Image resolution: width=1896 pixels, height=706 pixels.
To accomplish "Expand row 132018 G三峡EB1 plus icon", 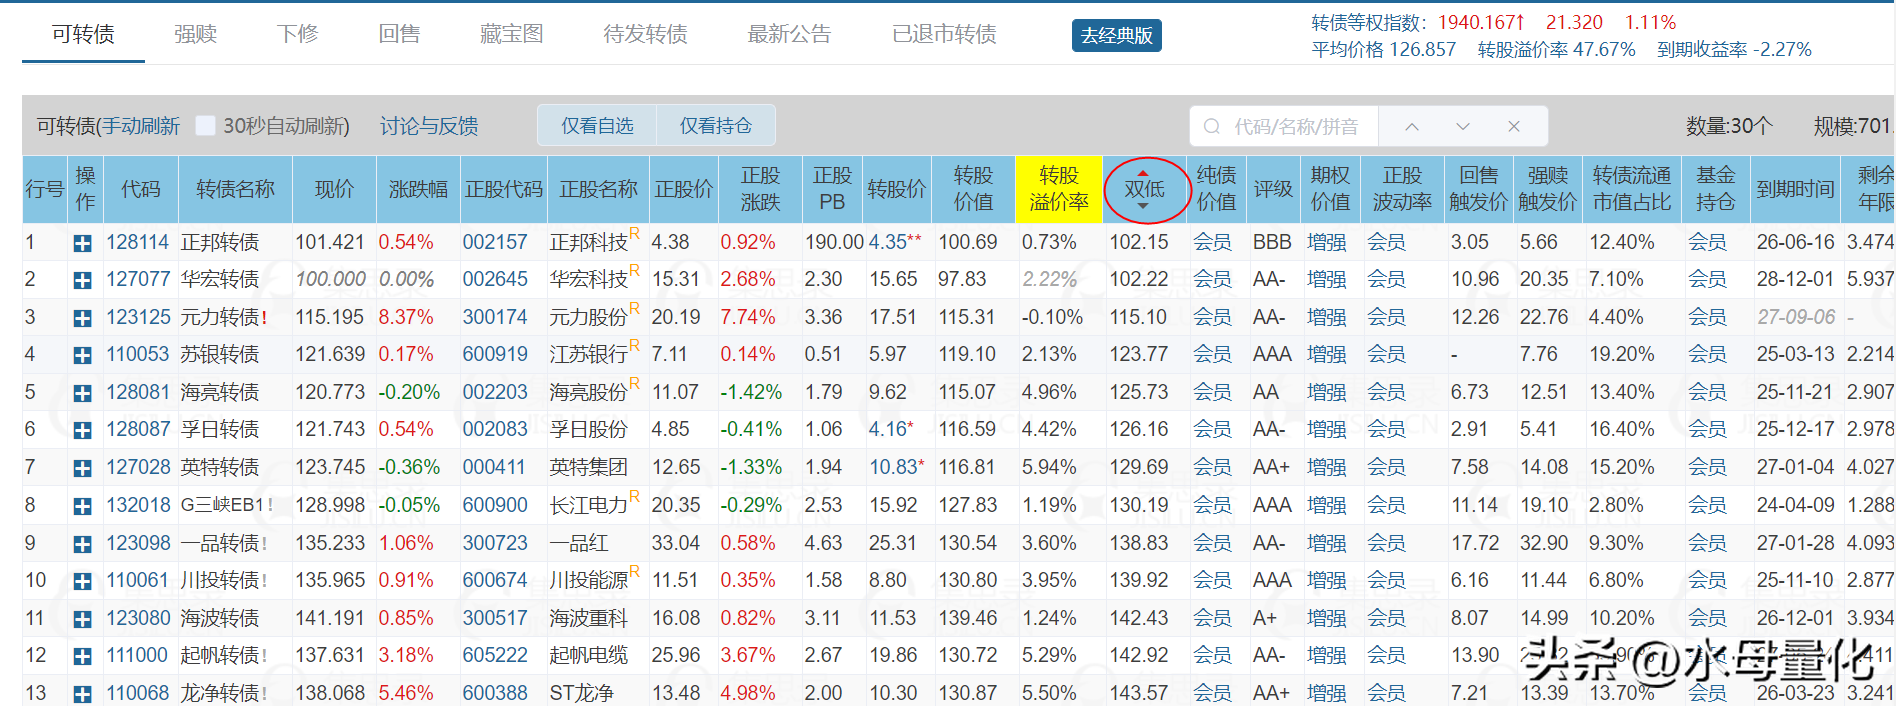I will (83, 507).
